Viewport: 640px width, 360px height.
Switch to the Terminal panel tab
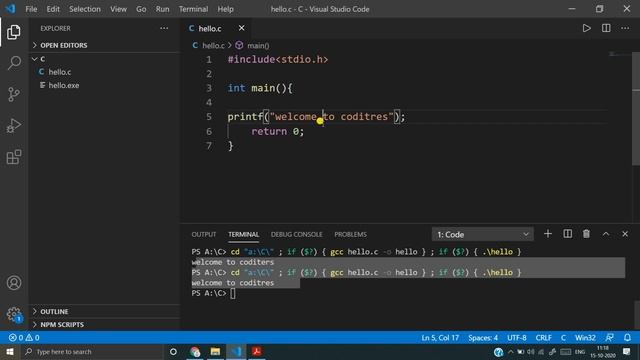click(243, 234)
